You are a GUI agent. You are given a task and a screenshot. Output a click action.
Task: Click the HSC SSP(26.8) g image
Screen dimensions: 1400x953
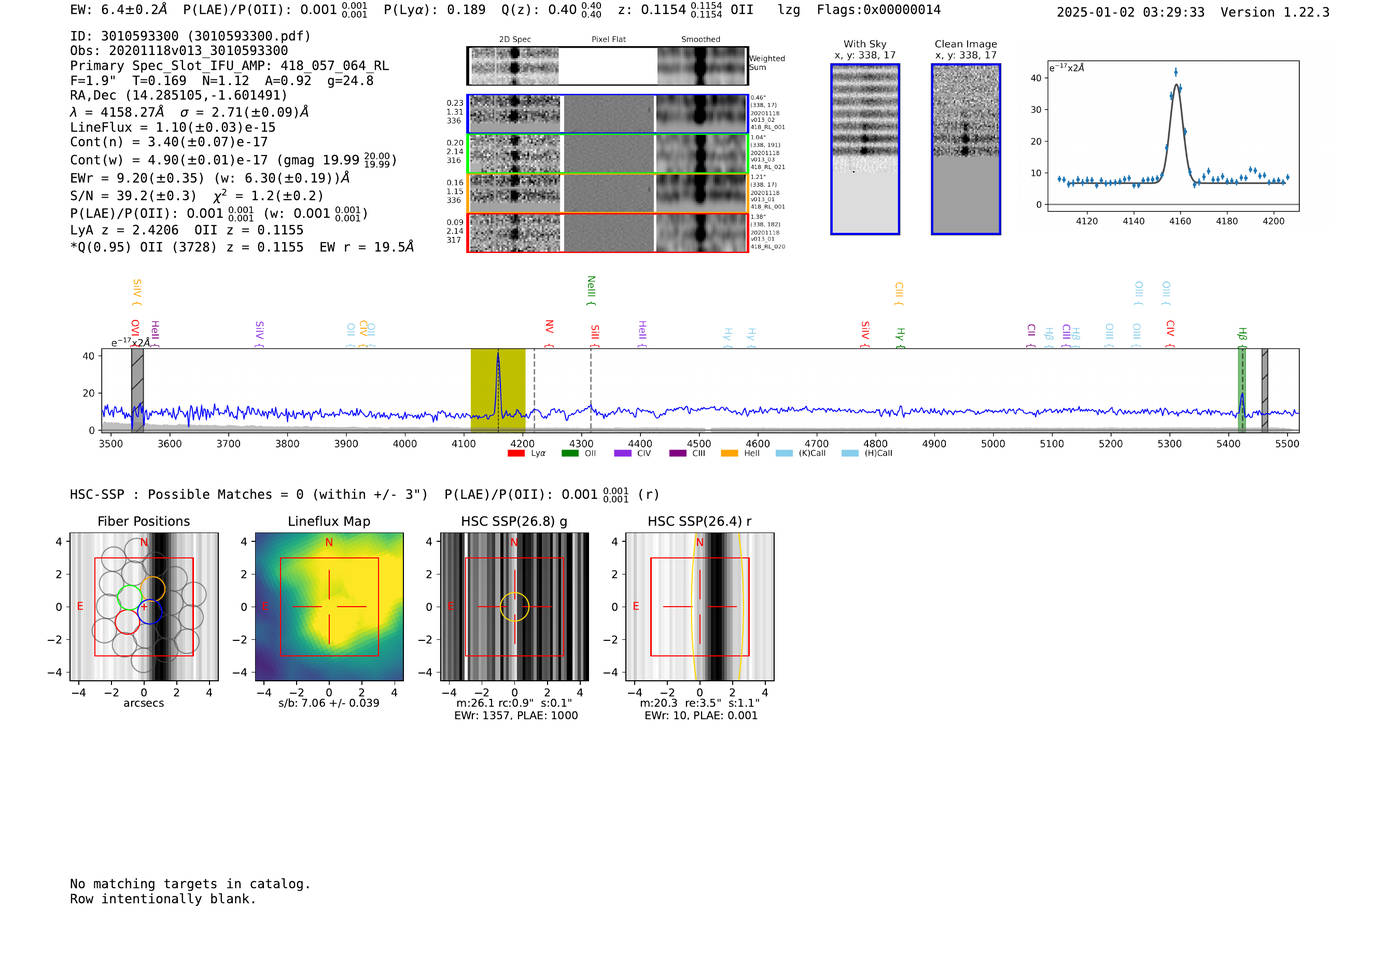click(x=514, y=607)
